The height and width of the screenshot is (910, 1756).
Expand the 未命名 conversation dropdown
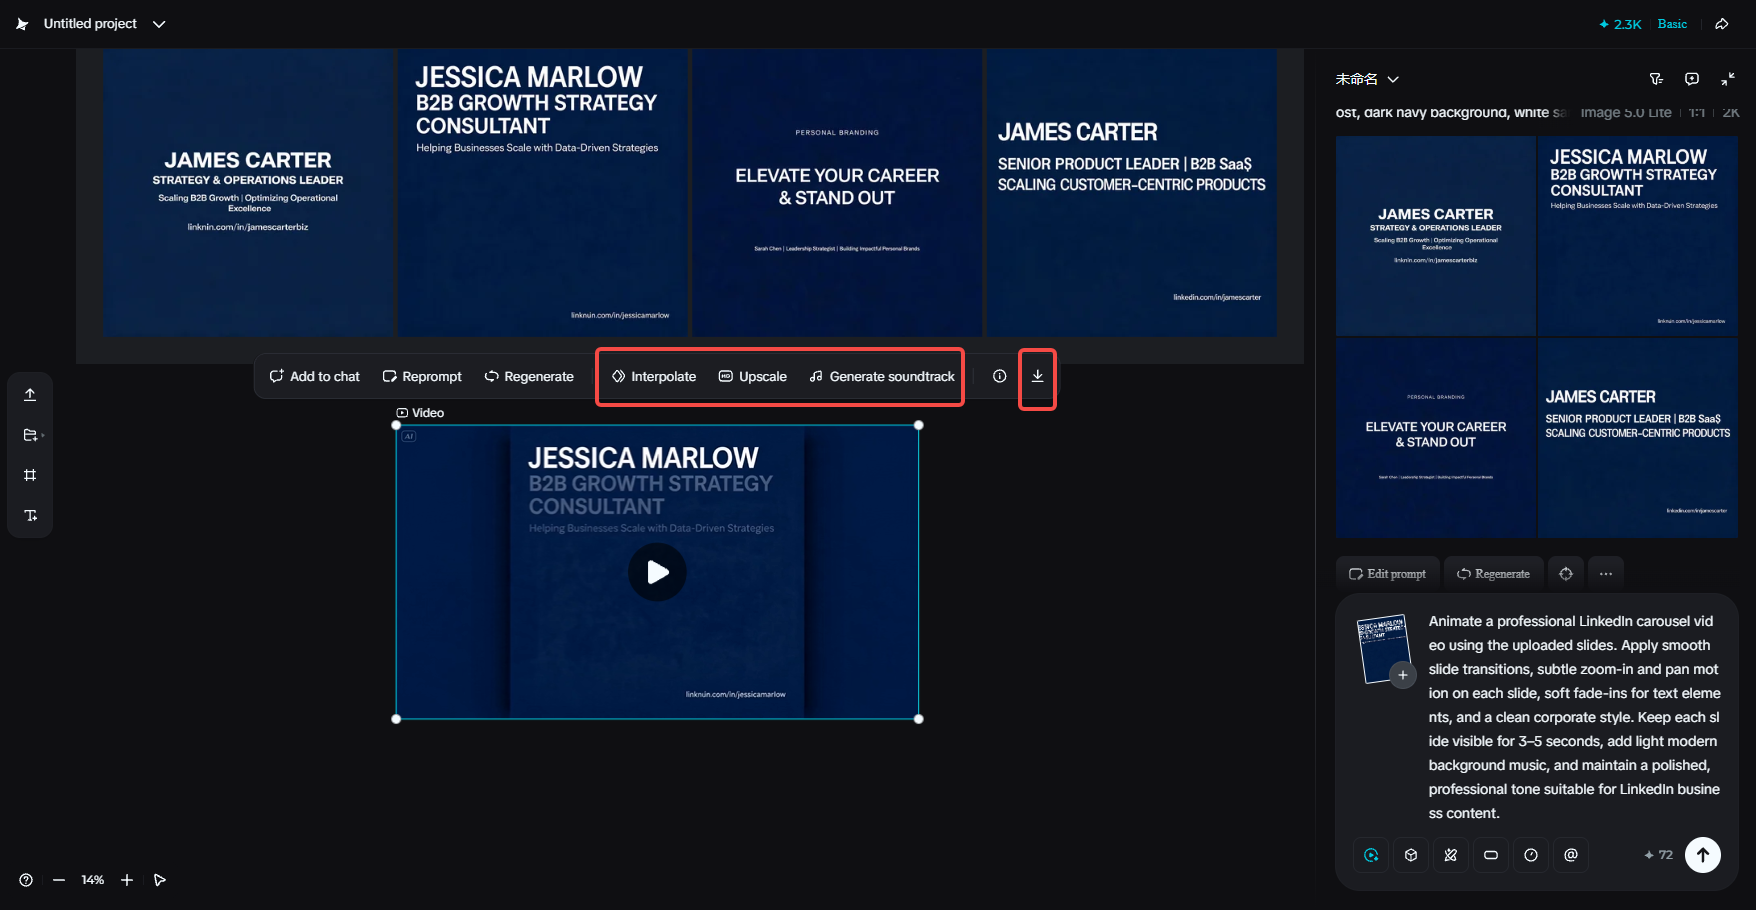[x=1367, y=79]
